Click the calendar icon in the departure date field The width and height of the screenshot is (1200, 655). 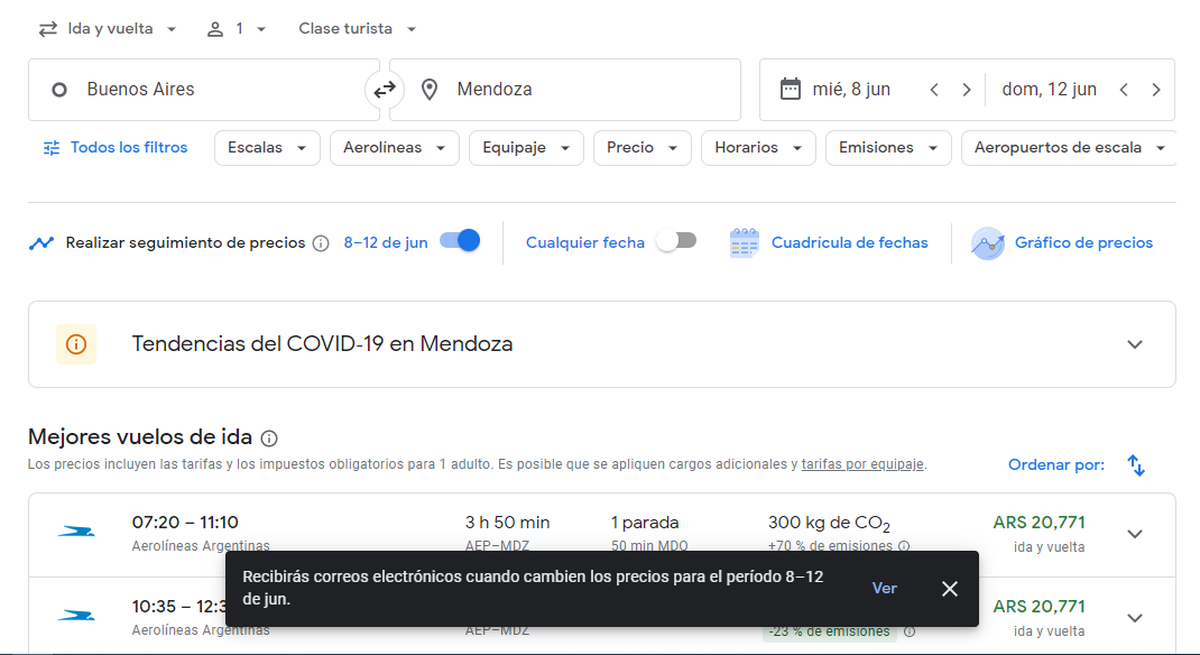tap(793, 89)
